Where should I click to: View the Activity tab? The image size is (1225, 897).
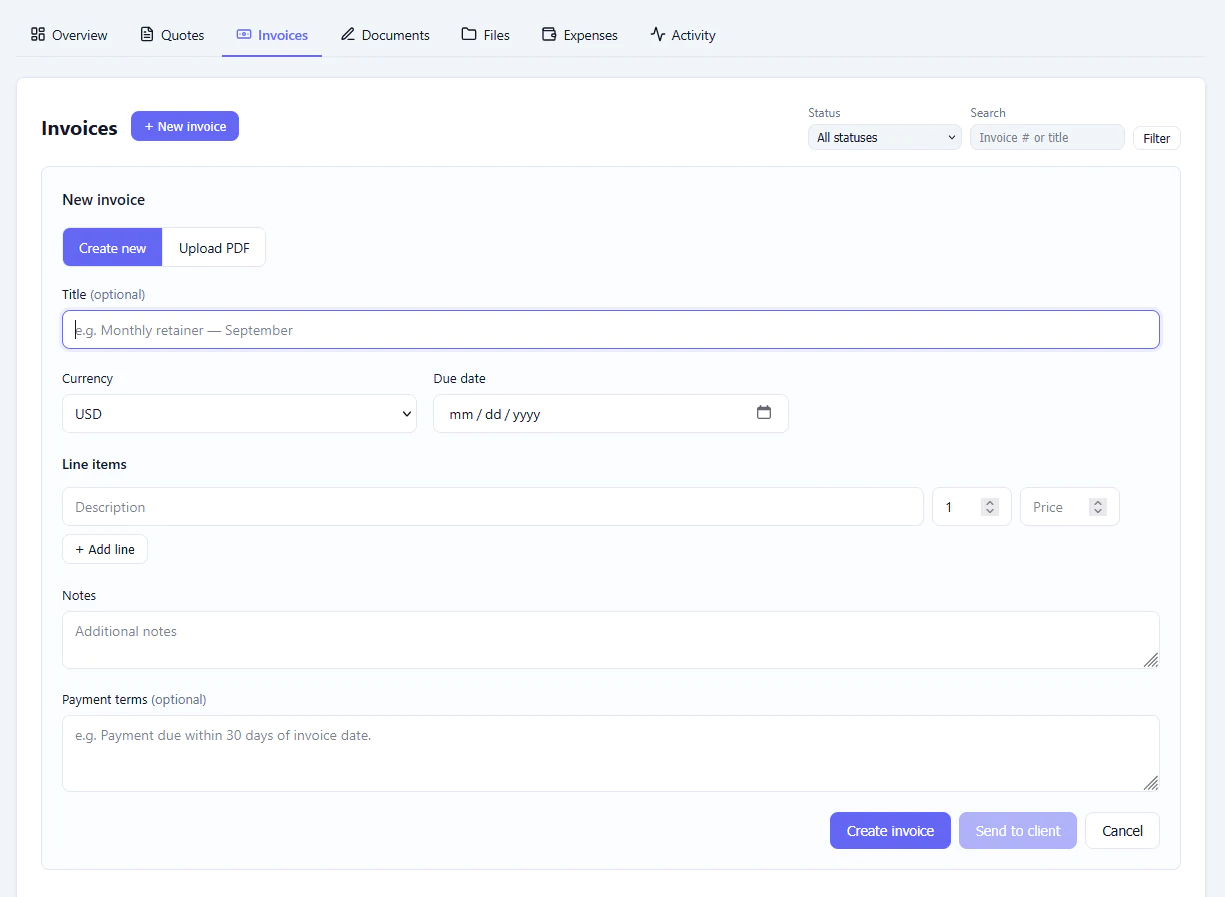pyautogui.click(x=683, y=35)
